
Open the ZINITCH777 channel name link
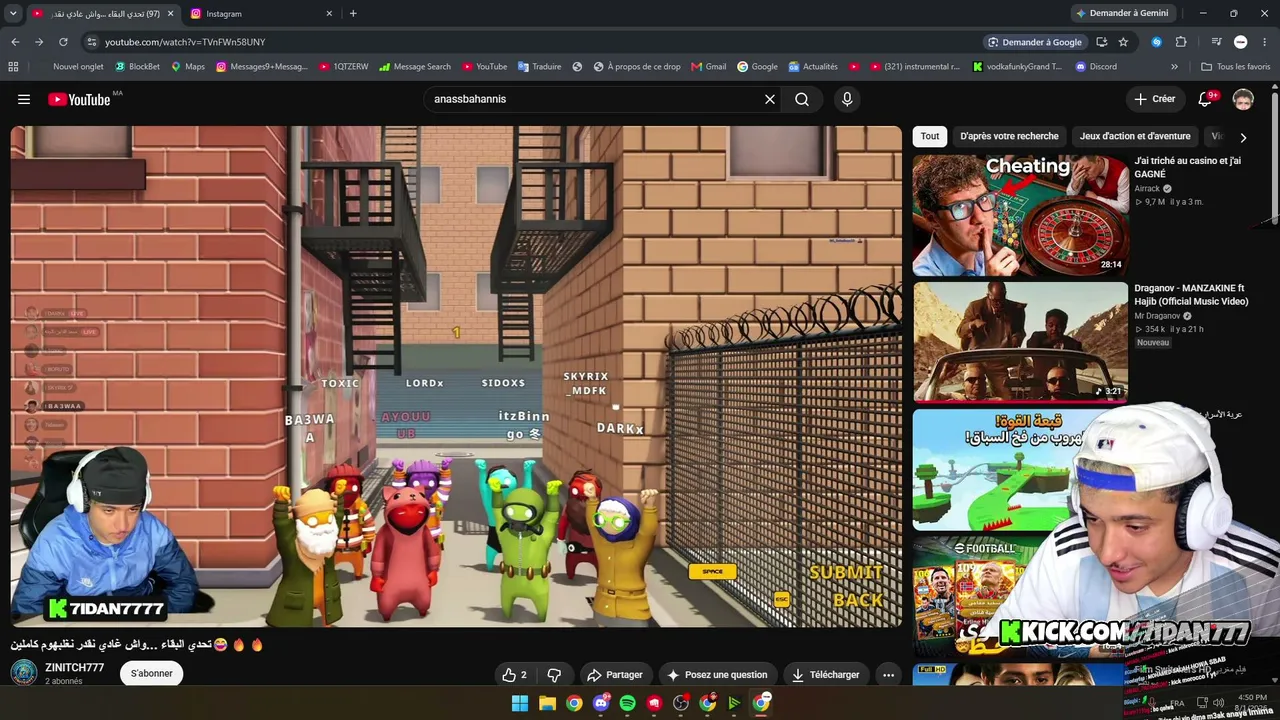click(74, 667)
